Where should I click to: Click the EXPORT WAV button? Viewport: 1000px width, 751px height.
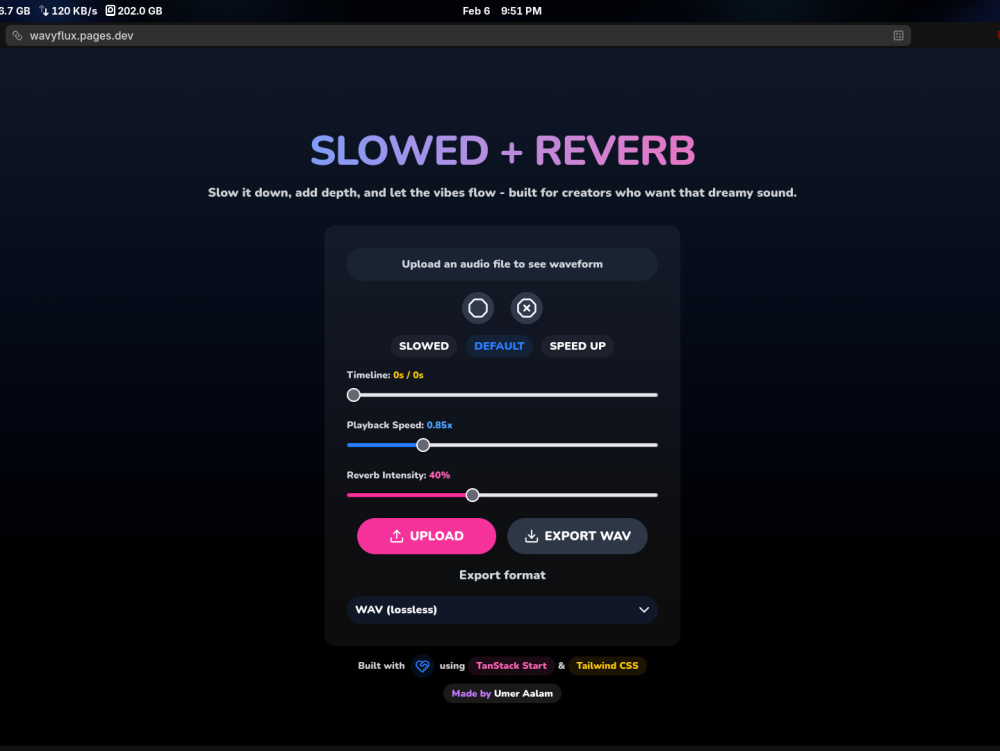point(577,536)
